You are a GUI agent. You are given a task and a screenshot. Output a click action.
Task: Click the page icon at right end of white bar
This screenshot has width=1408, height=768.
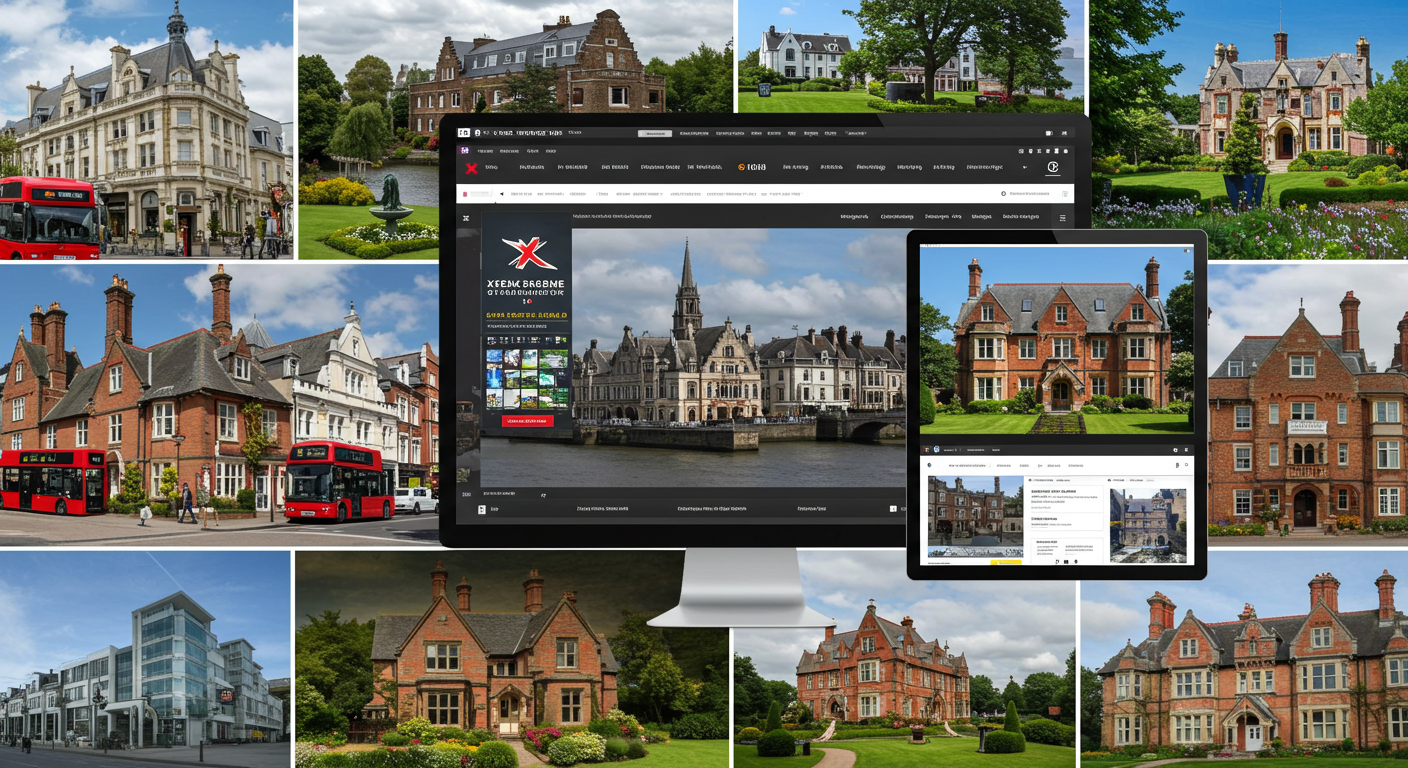click(1066, 194)
